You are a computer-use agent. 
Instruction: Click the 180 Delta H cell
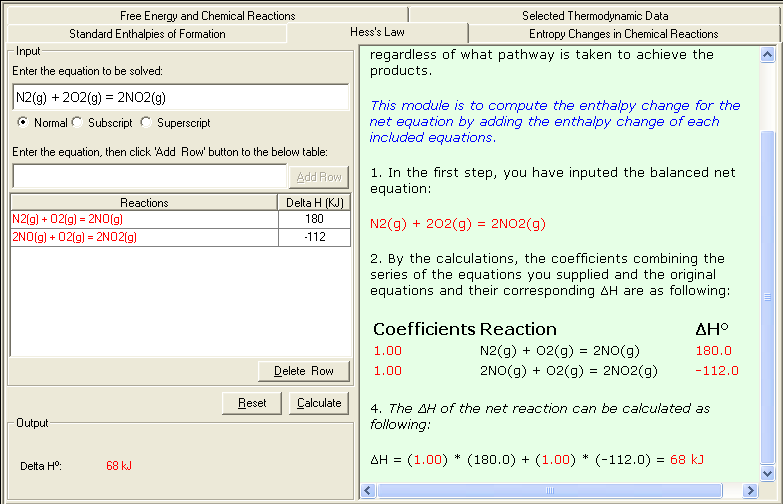click(x=314, y=219)
